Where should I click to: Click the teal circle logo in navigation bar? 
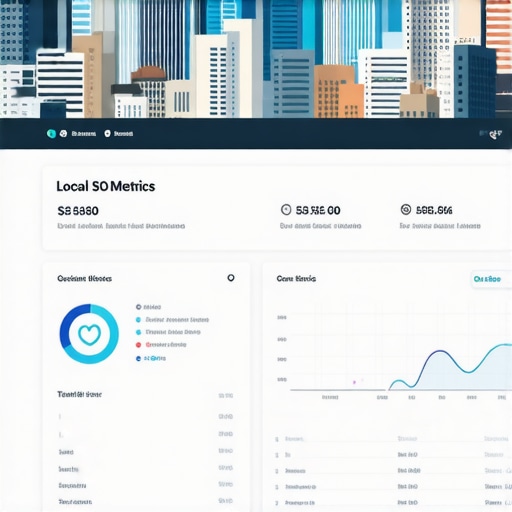point(51,134)
